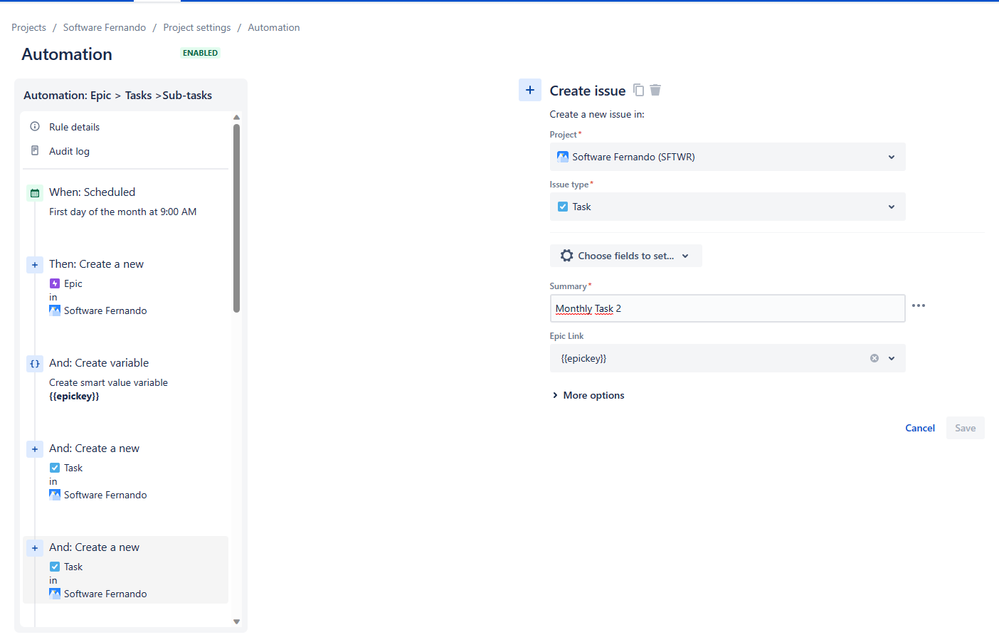The image size is (999, 638).
Task: Open Choose fields to set dropdown
Action: pyautogui.click(x=626, y=256)
